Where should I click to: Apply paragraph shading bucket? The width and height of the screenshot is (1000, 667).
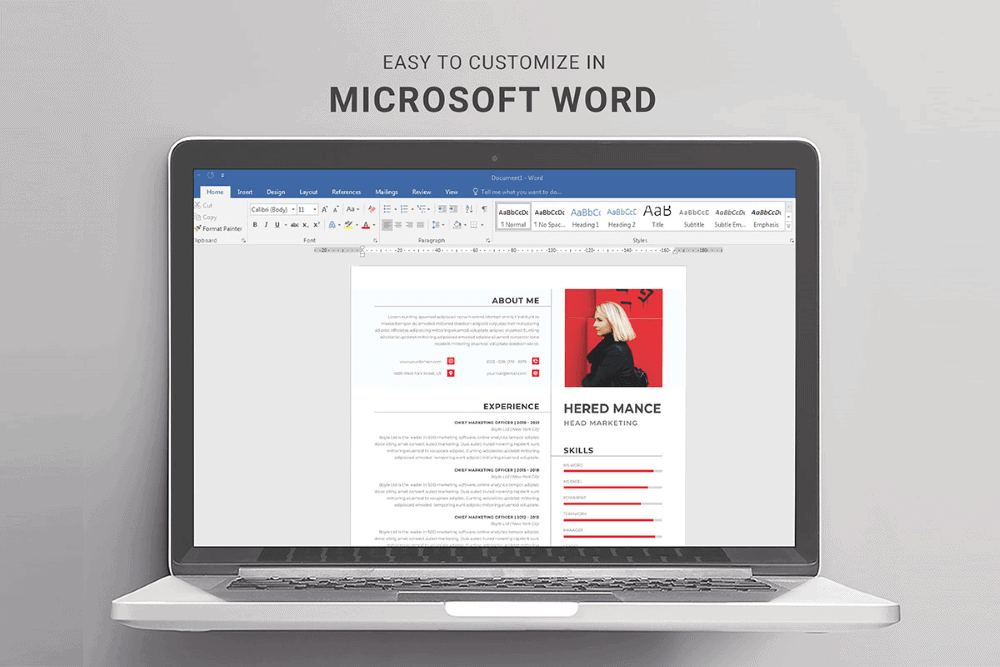457,224
